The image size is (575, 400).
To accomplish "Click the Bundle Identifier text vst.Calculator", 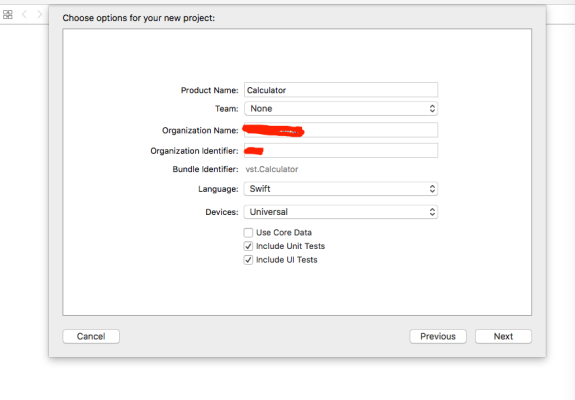I will (x=272, y=169).
